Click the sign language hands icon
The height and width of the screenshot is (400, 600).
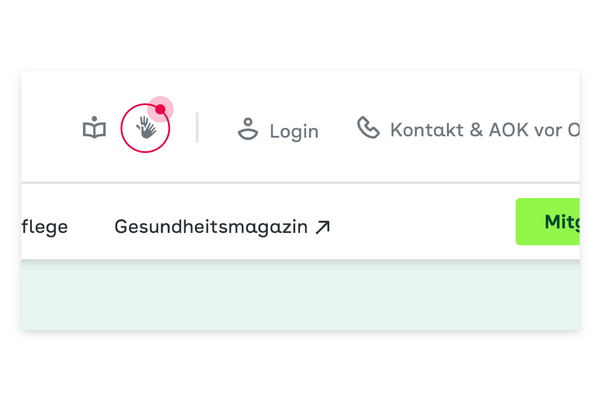146,127
